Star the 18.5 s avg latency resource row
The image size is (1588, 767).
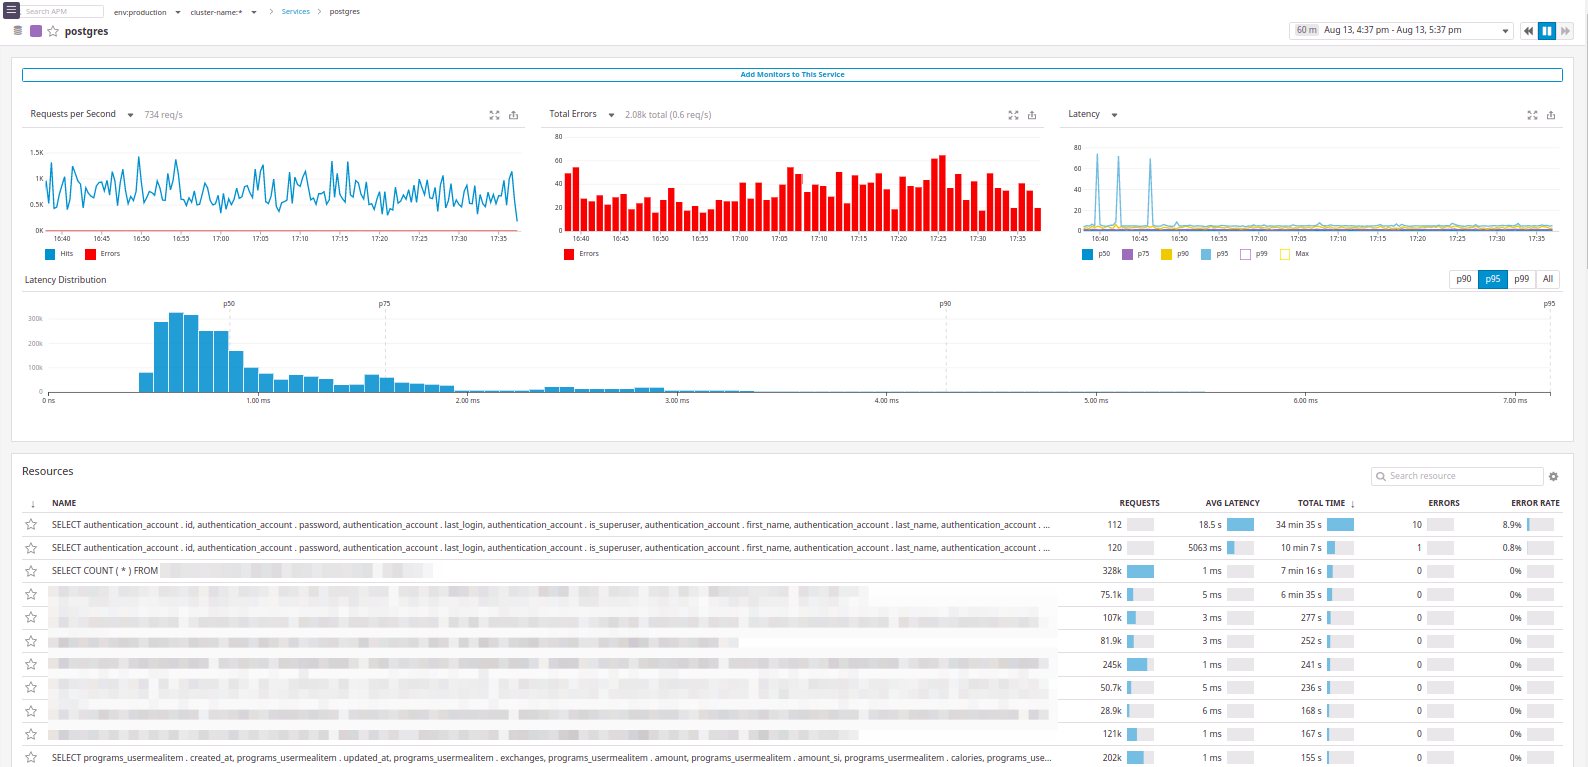(31, 524)
